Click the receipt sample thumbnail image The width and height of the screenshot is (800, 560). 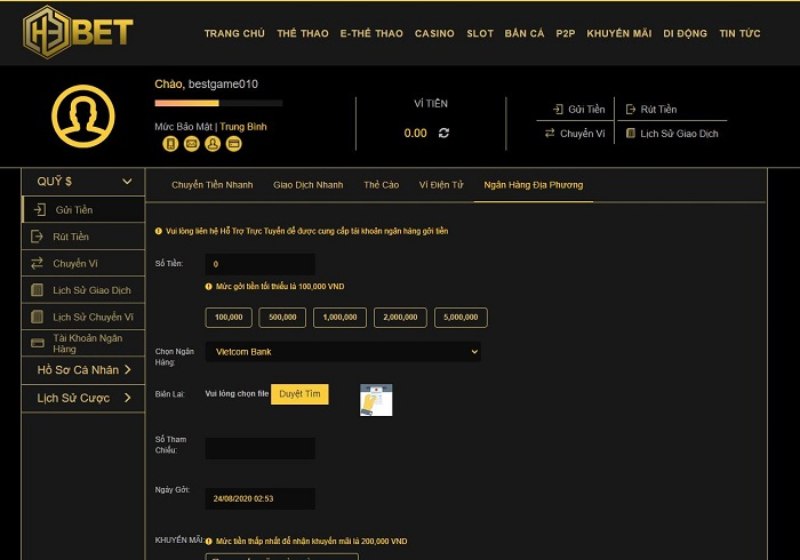pos(376,400)
